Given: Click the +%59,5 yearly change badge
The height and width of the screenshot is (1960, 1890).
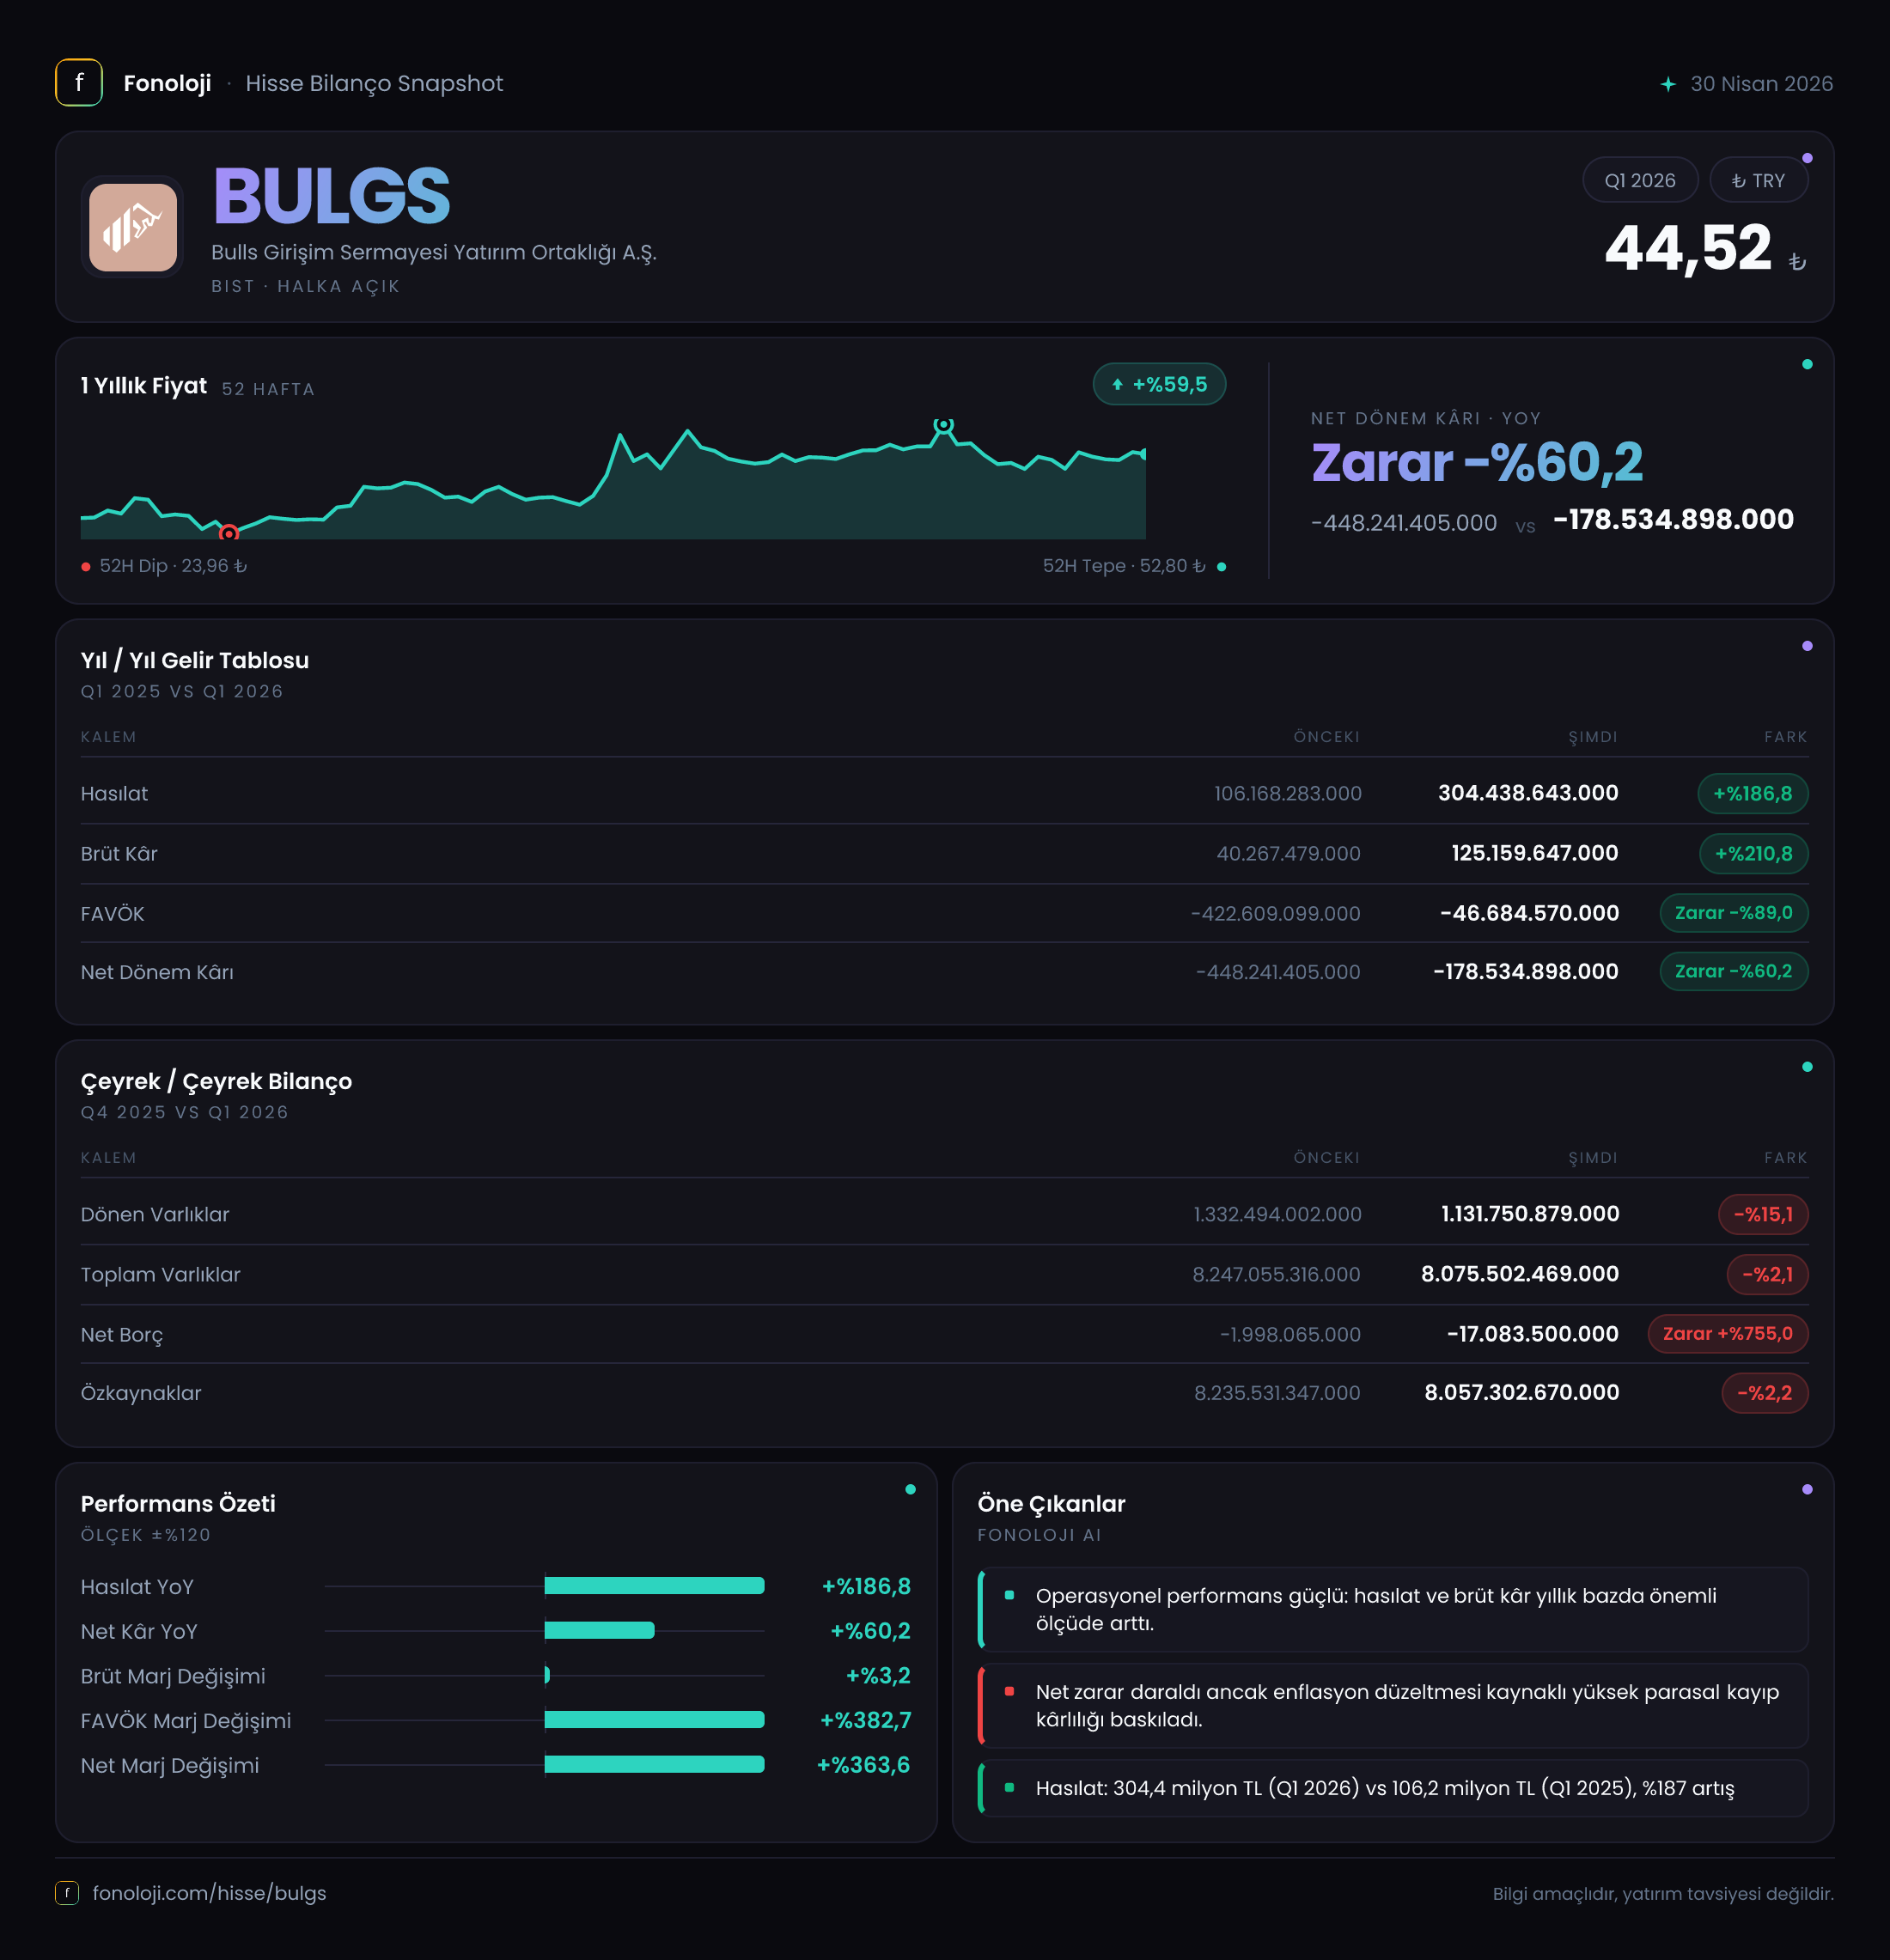Looking at the screenshot, I should tap(1159, 384).
